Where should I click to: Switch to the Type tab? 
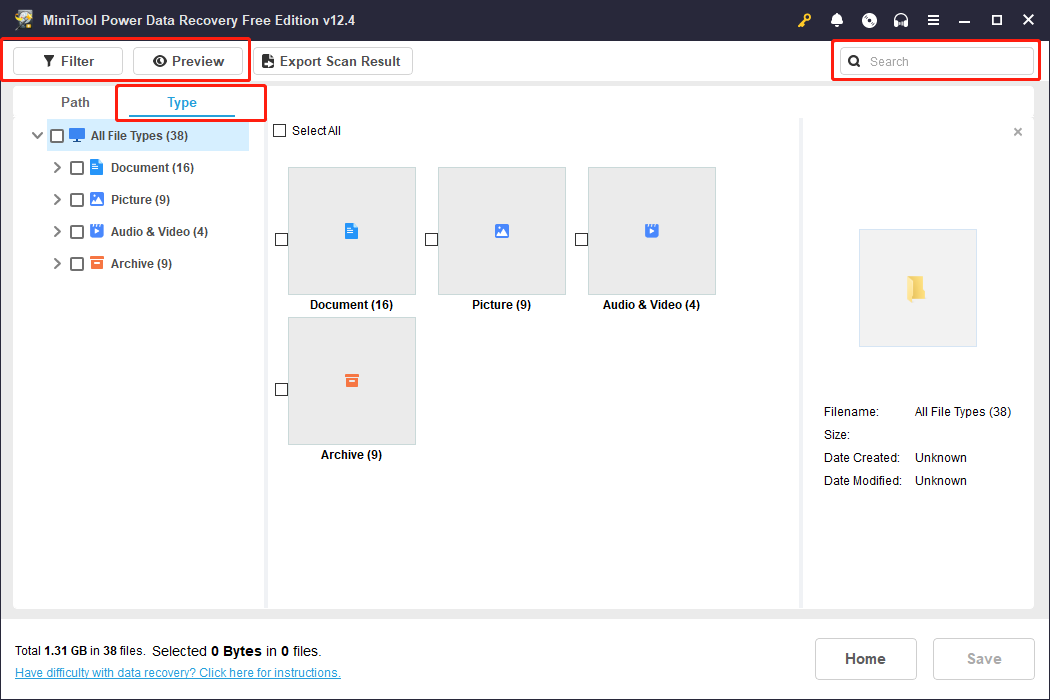(181, 102)
